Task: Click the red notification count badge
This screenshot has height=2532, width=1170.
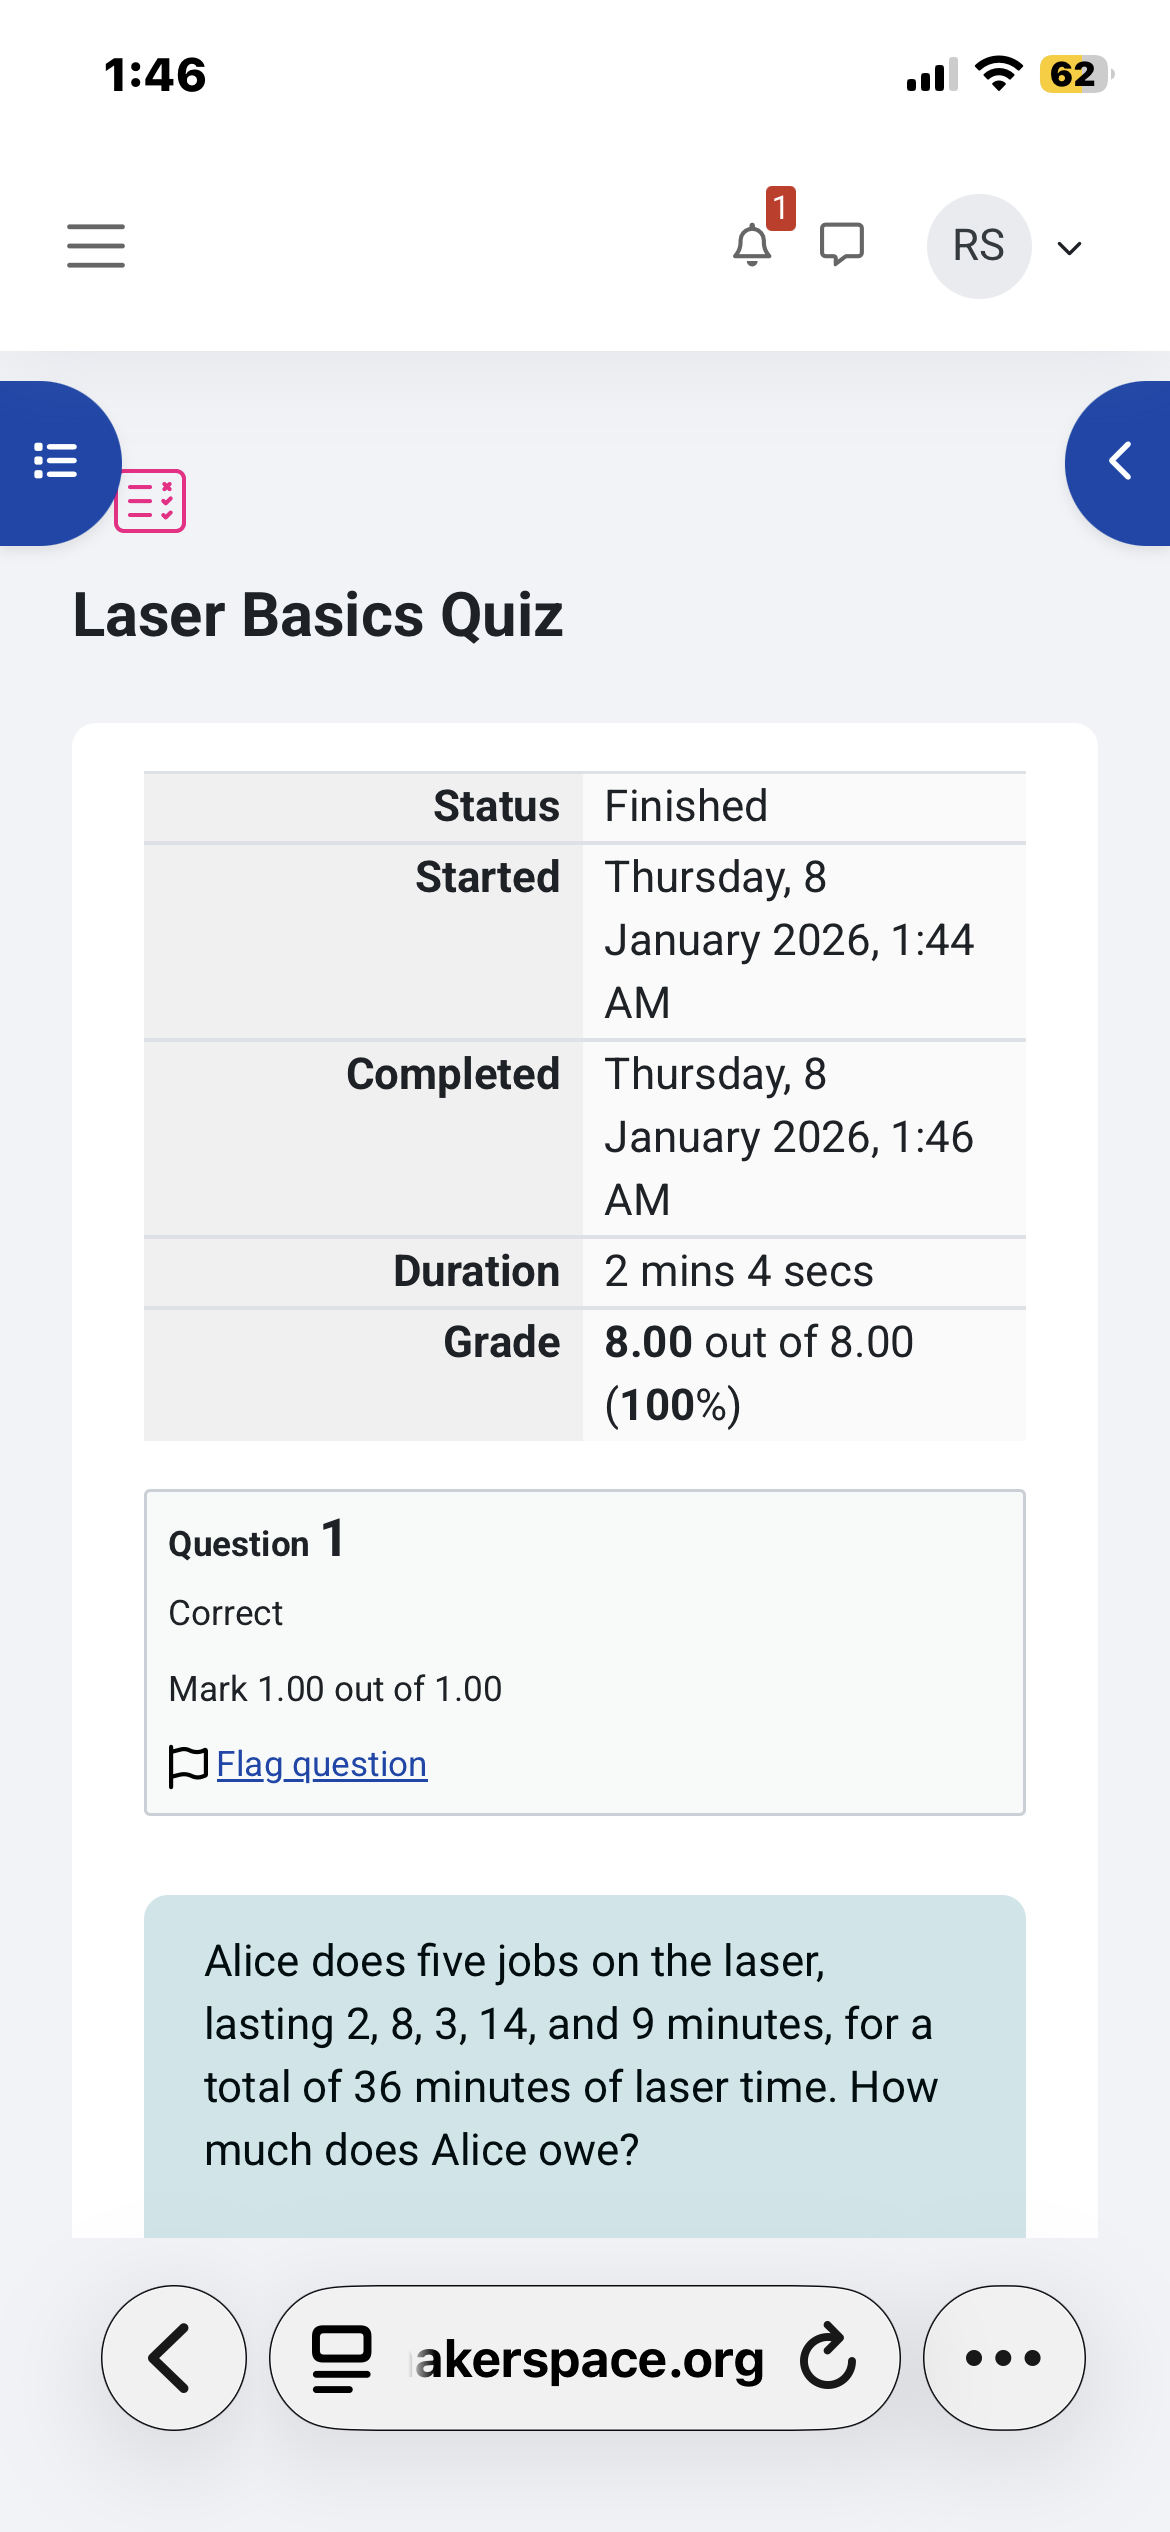Action: point(781,208)
